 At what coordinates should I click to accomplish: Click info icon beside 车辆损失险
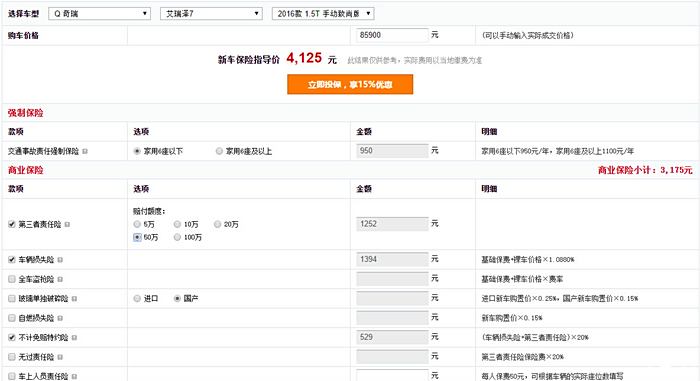60,260
